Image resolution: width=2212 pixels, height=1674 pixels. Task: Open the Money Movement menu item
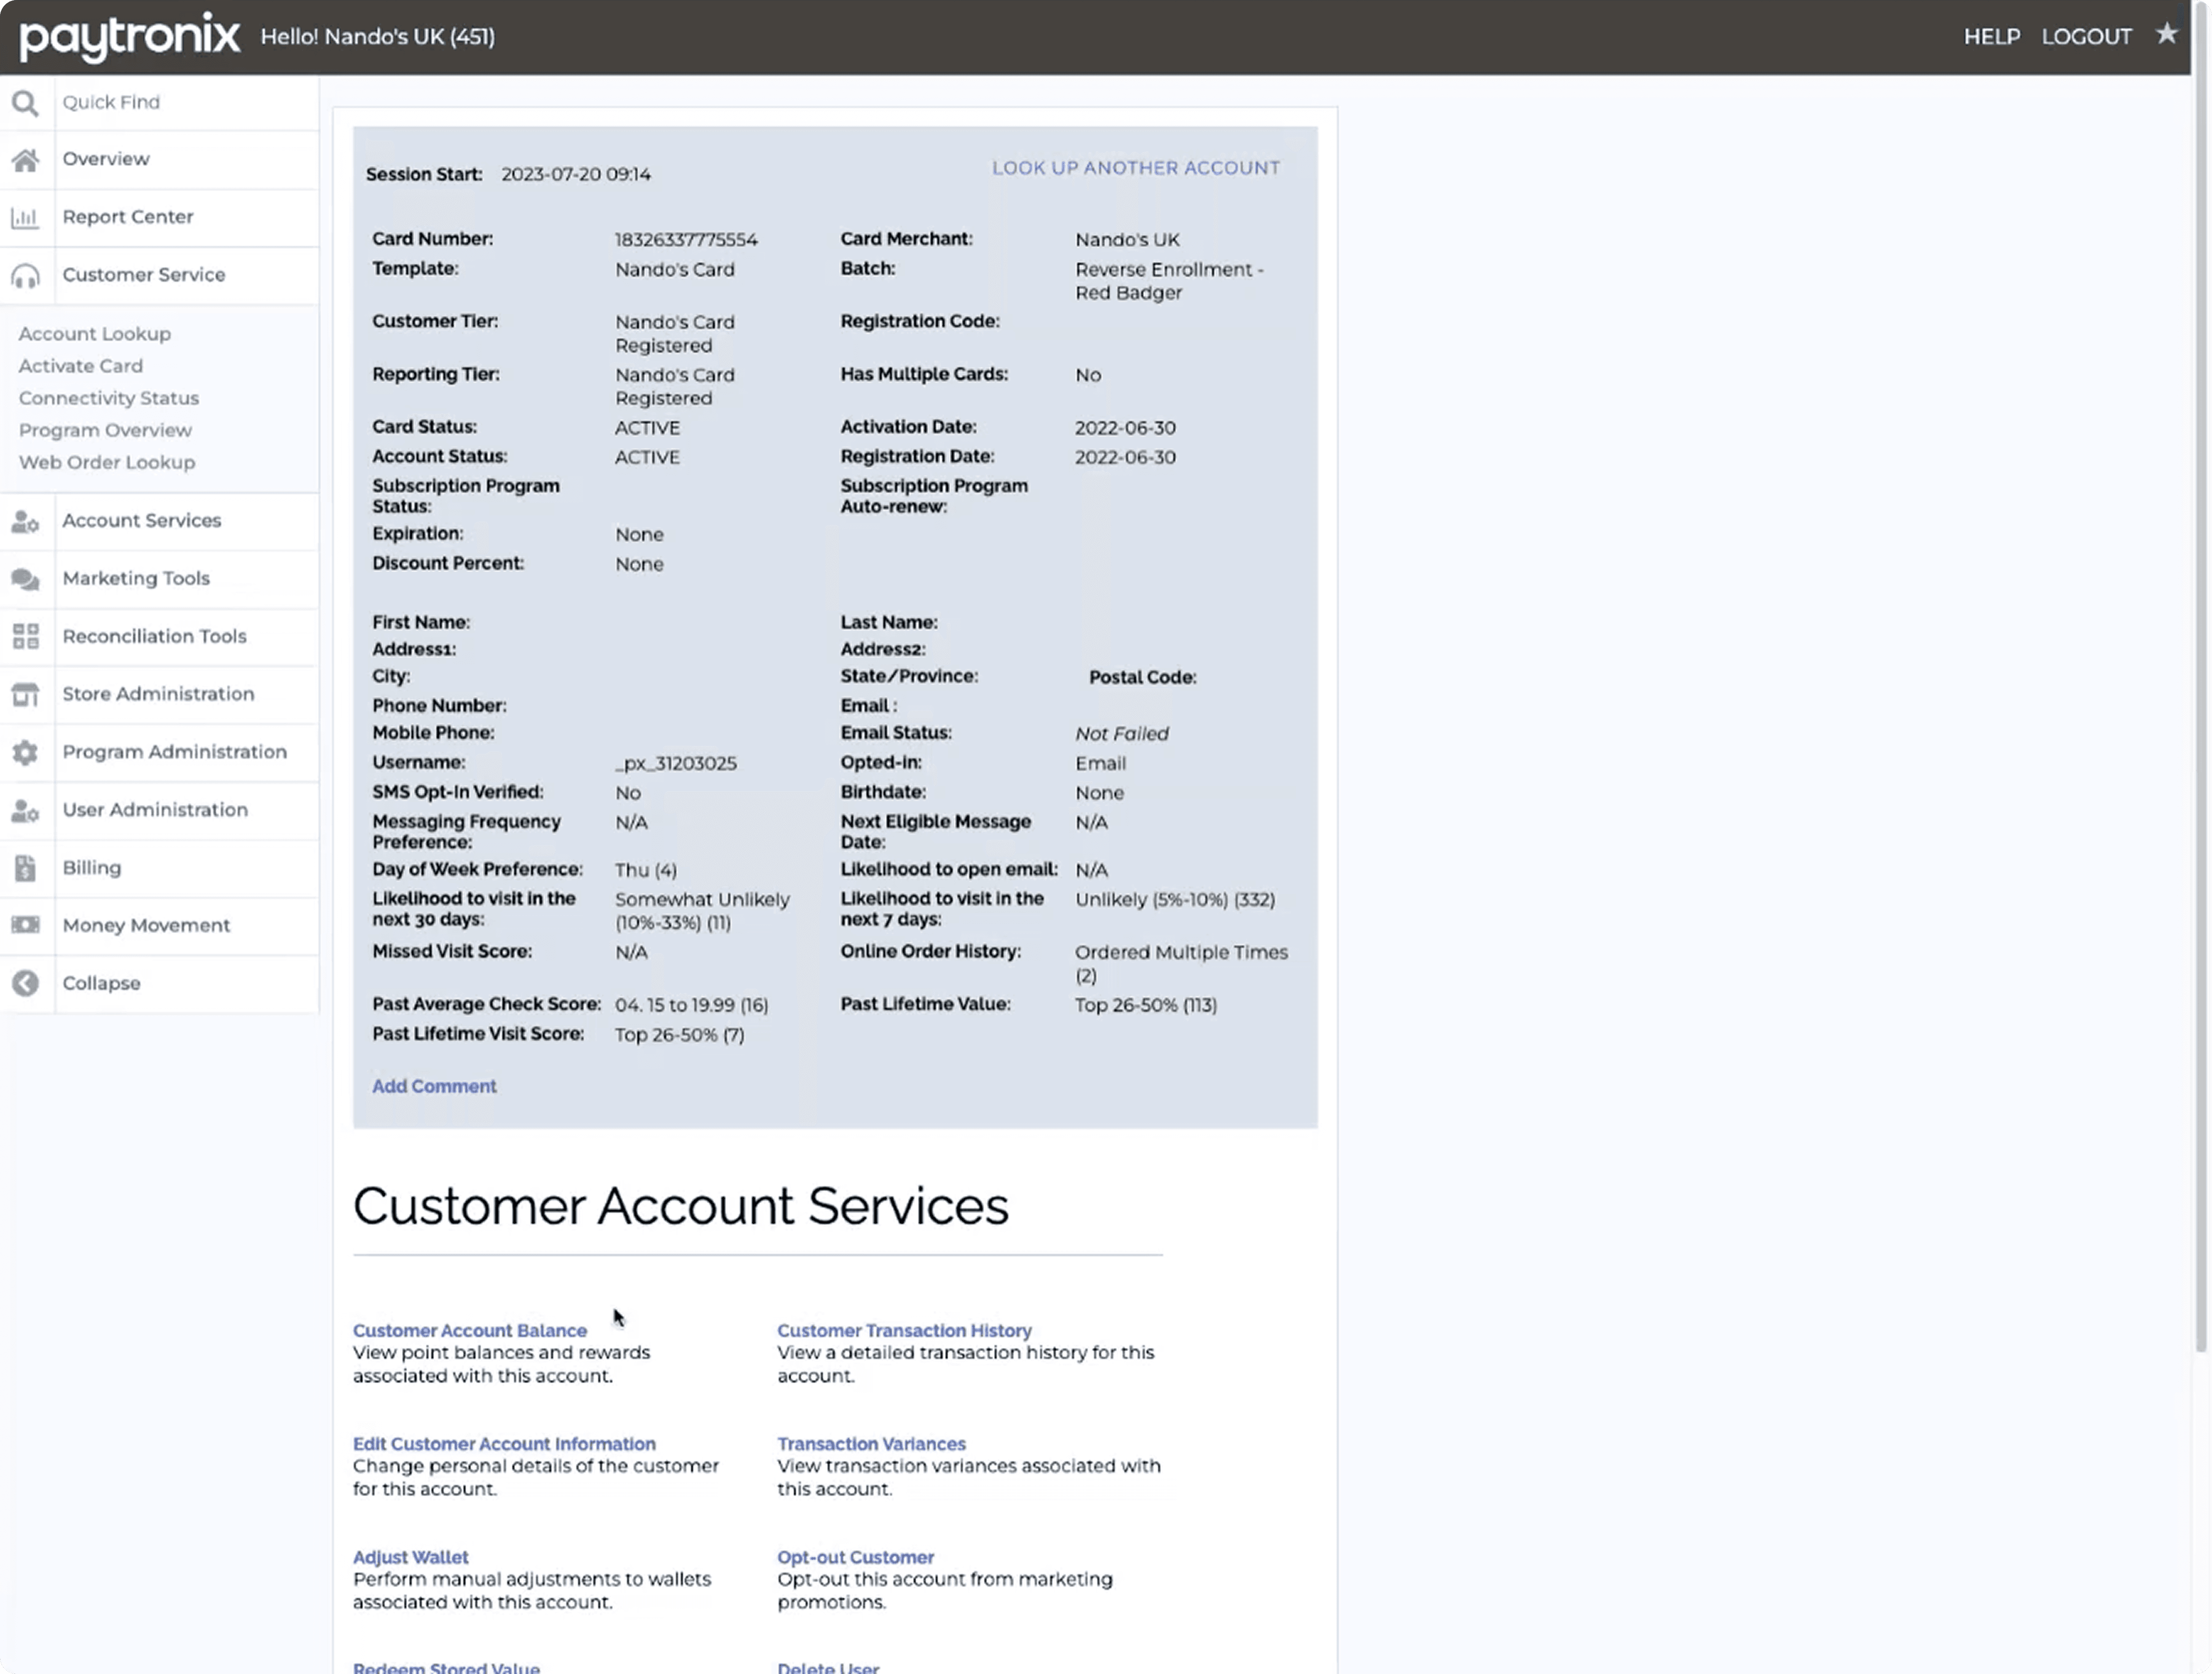(x=146, y=926)
